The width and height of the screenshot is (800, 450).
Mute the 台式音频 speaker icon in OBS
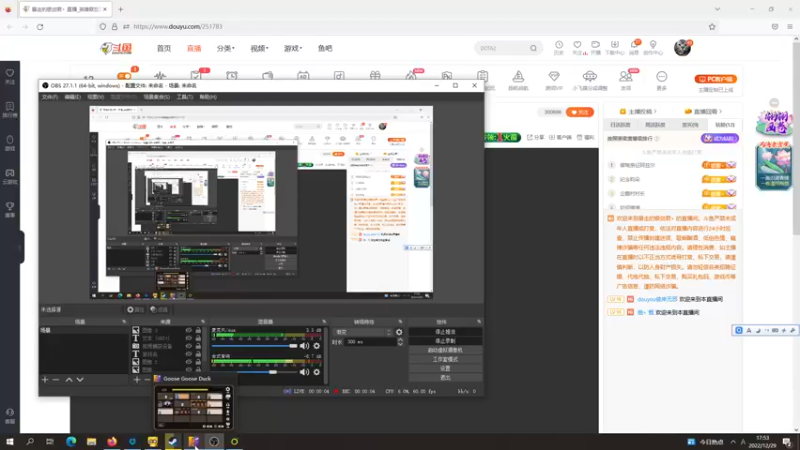point(305,372)
